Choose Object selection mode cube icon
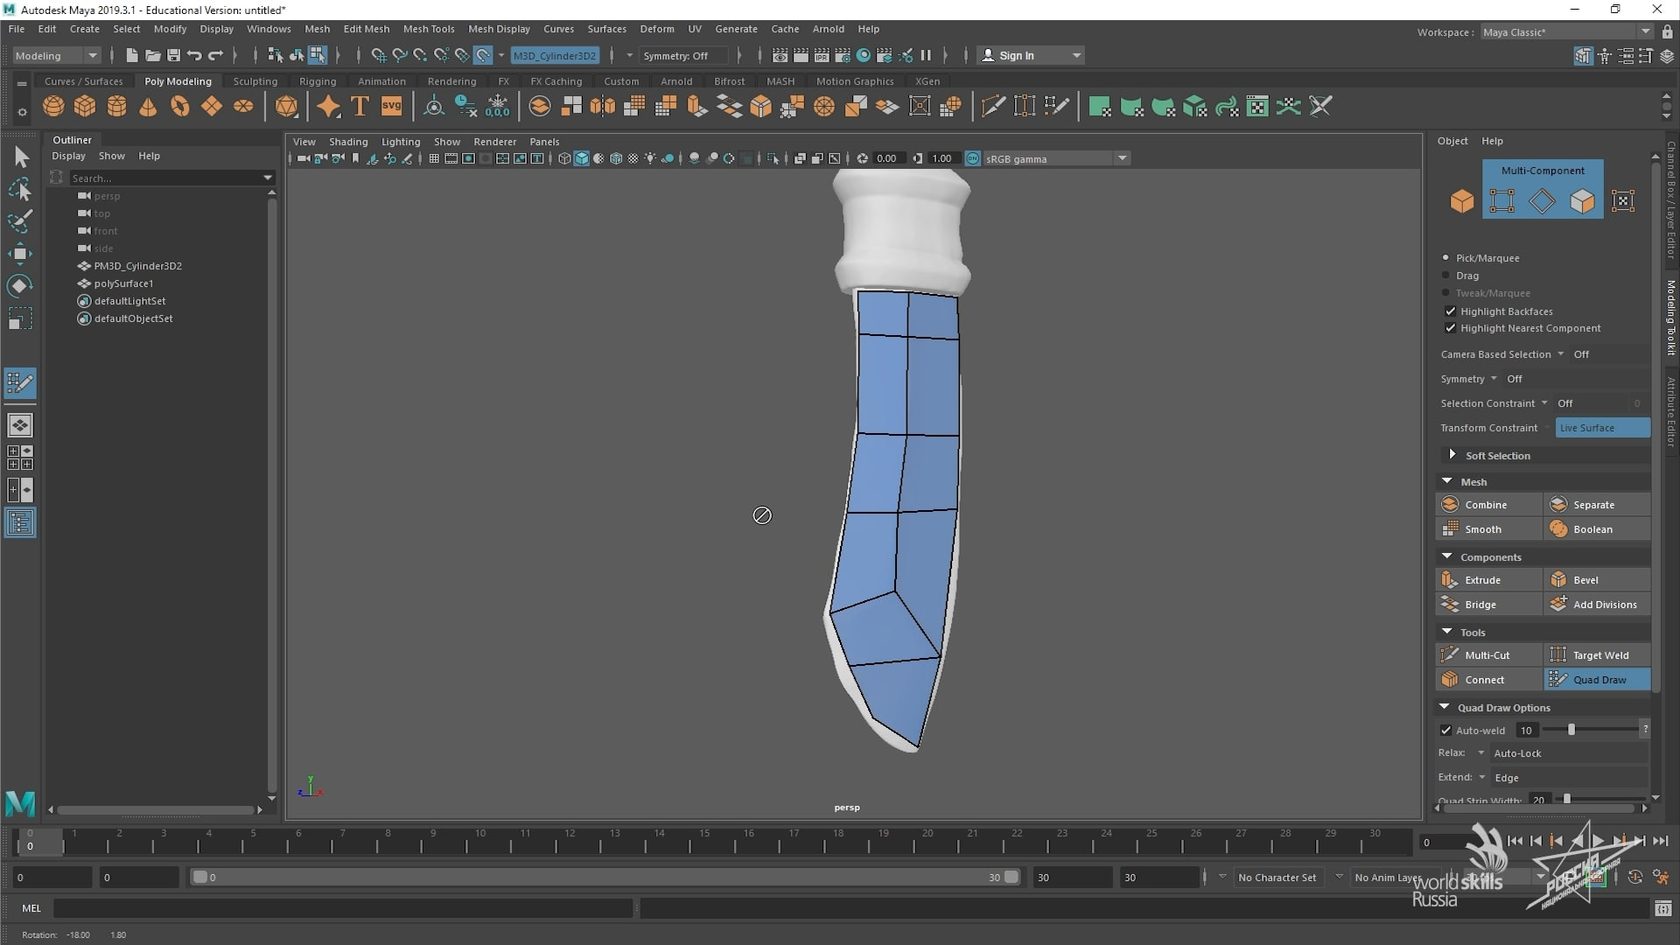Screen dimensions: 1680x945 coord(1462,201)
